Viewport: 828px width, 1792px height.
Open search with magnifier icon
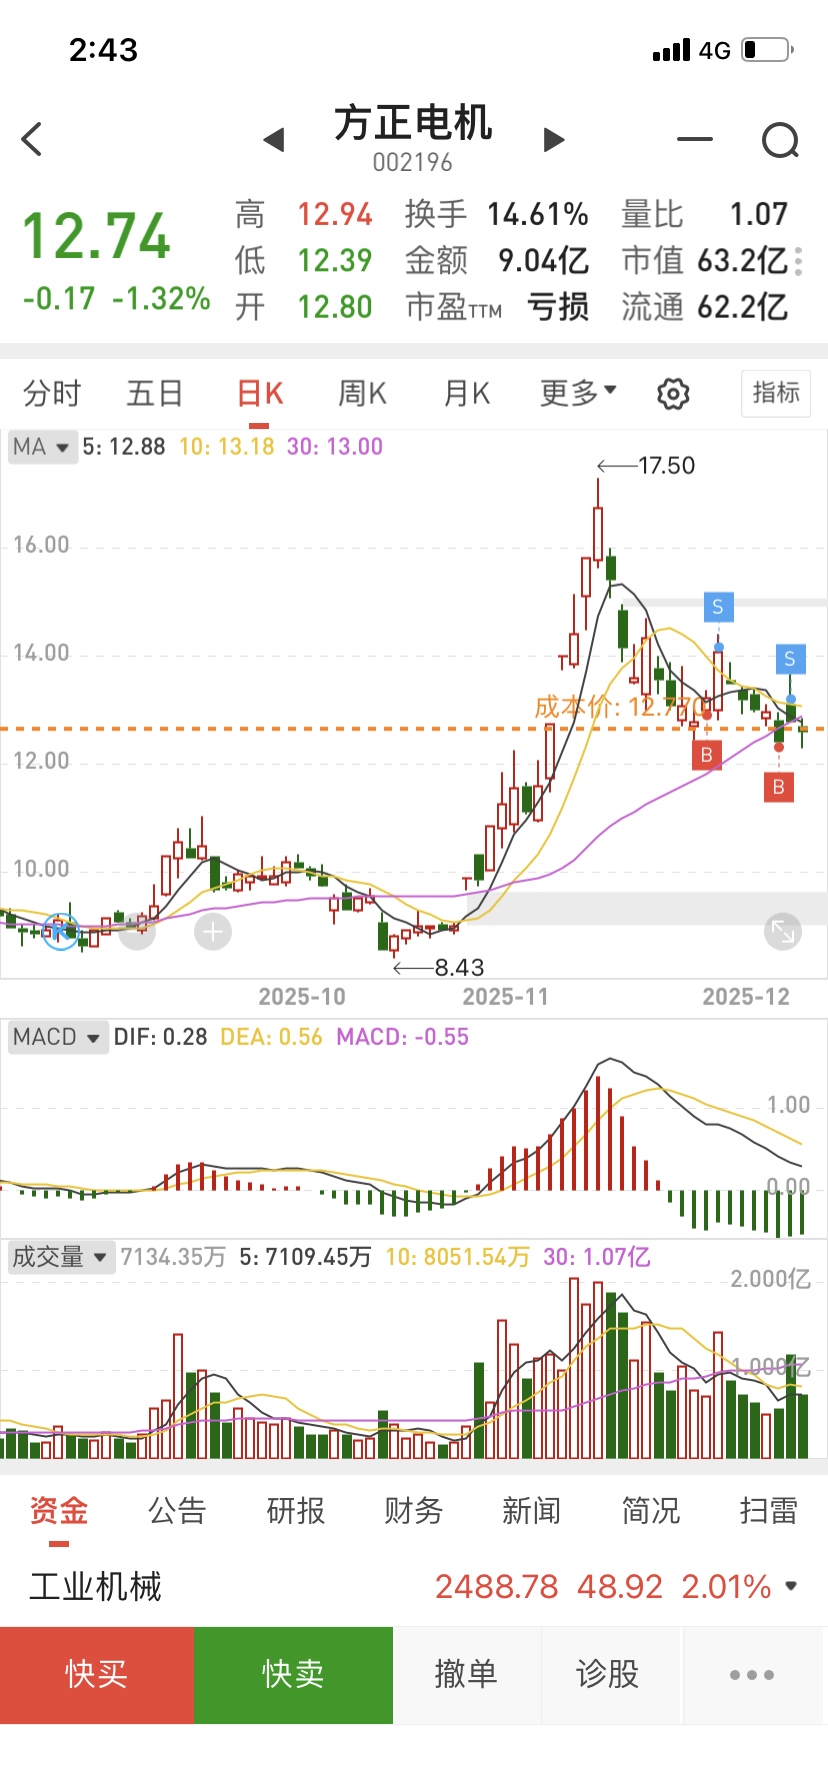tap(781, 140)
